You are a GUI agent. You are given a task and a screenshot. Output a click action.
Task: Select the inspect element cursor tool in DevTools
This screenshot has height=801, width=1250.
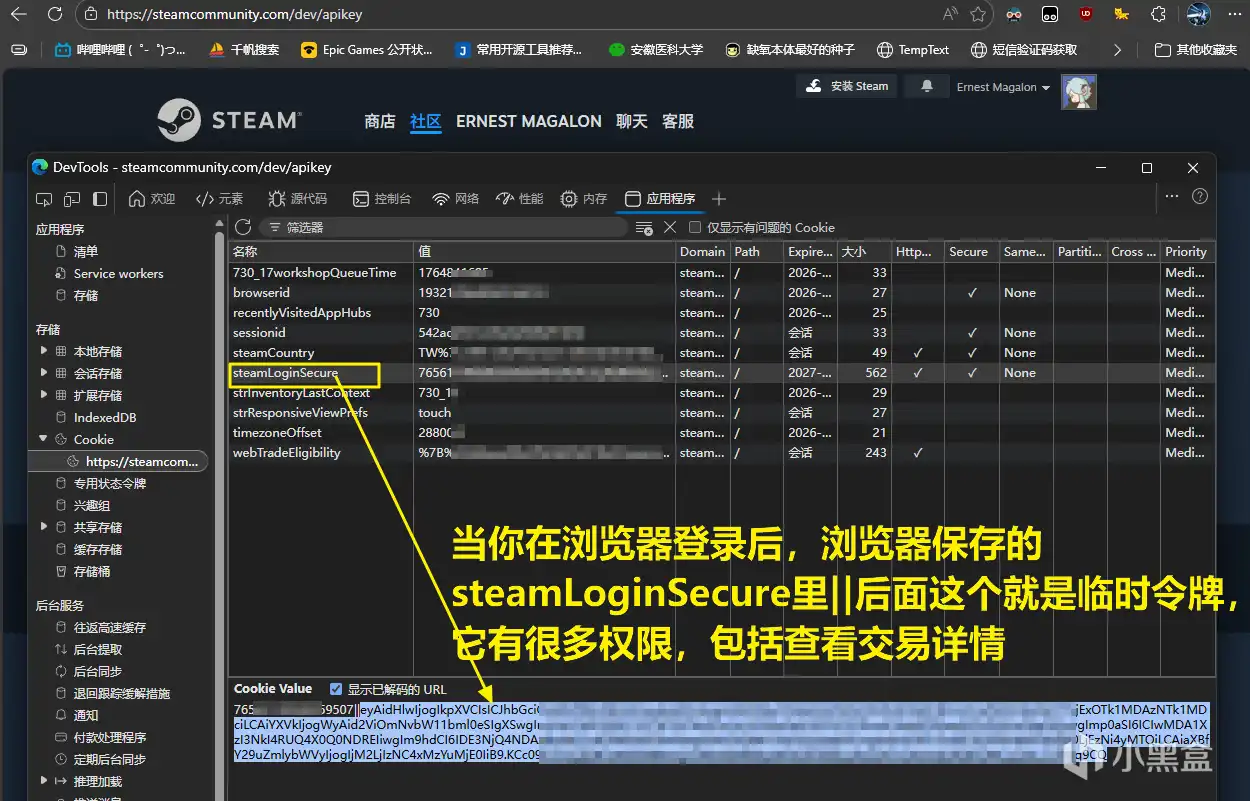point(43,198)
